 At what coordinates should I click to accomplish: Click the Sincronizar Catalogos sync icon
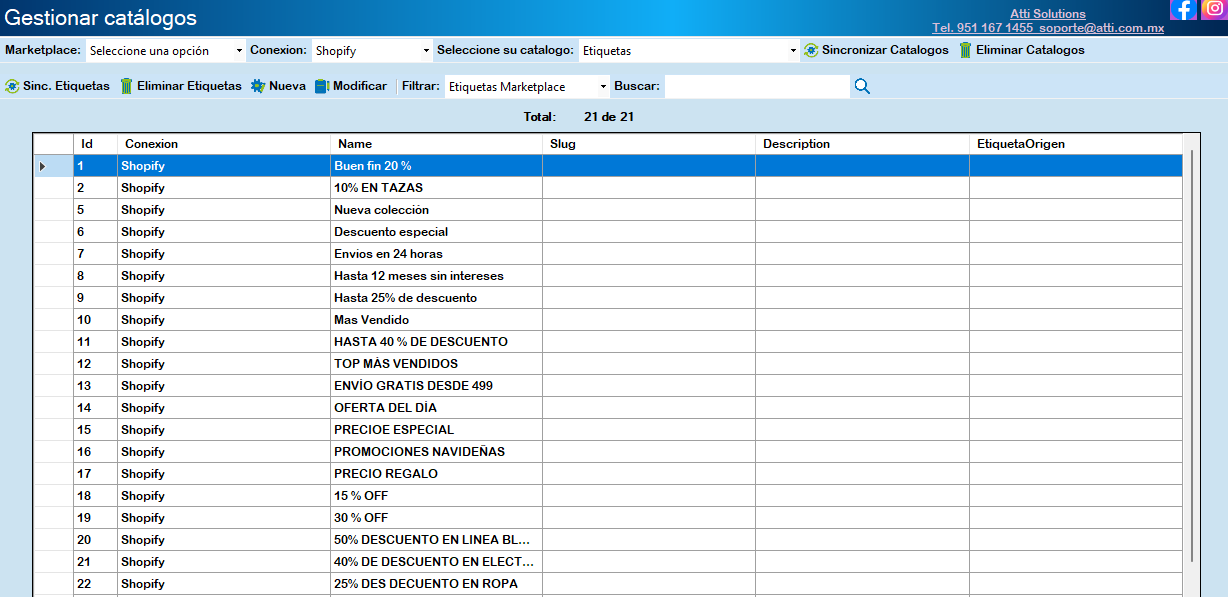[811, 50]
